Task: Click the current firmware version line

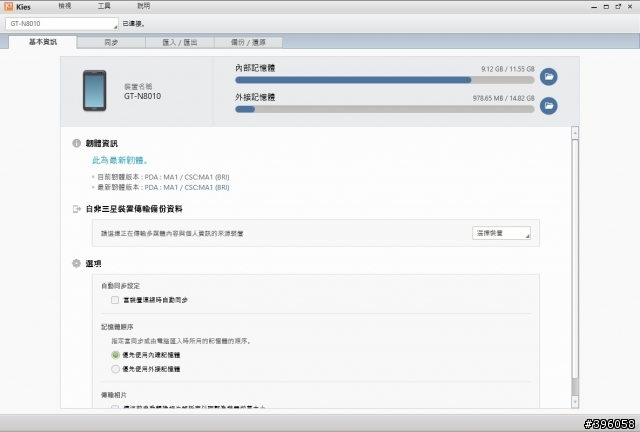Action: pyautogui.click(x=163, y=177)
